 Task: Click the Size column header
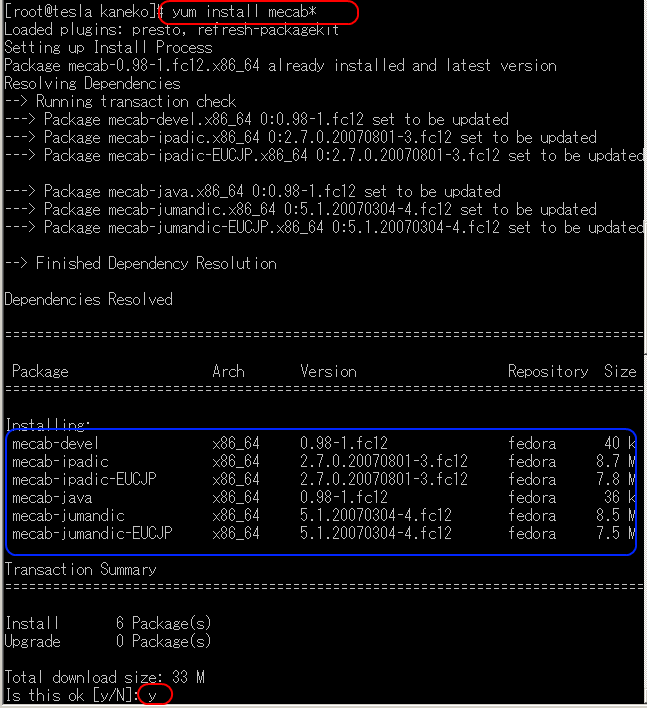(620, 372)
